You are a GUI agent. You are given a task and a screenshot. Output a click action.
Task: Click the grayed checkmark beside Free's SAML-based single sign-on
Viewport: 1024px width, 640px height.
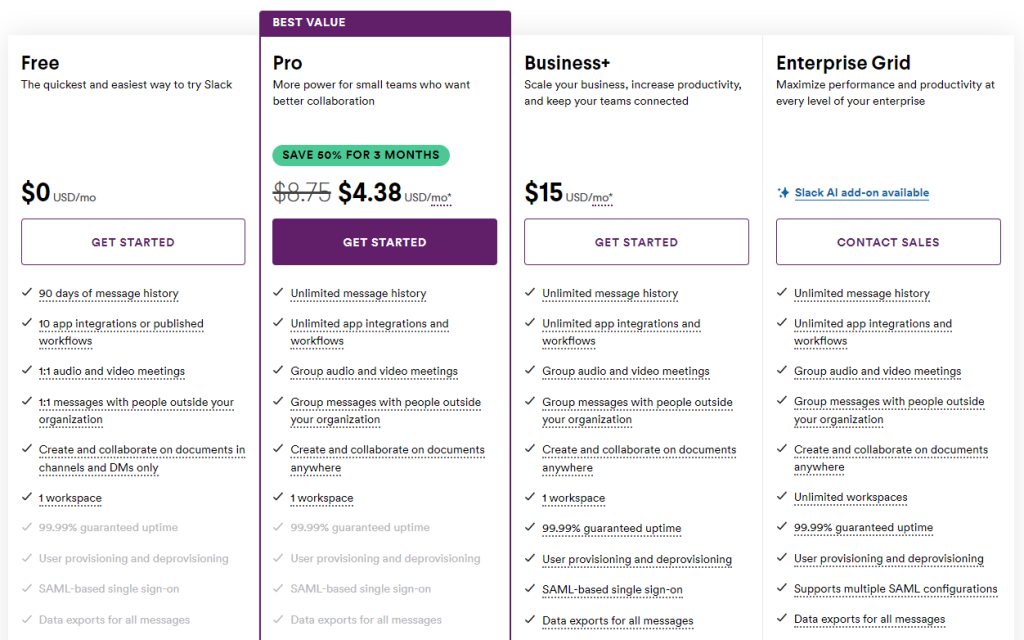tap(25, 589)
